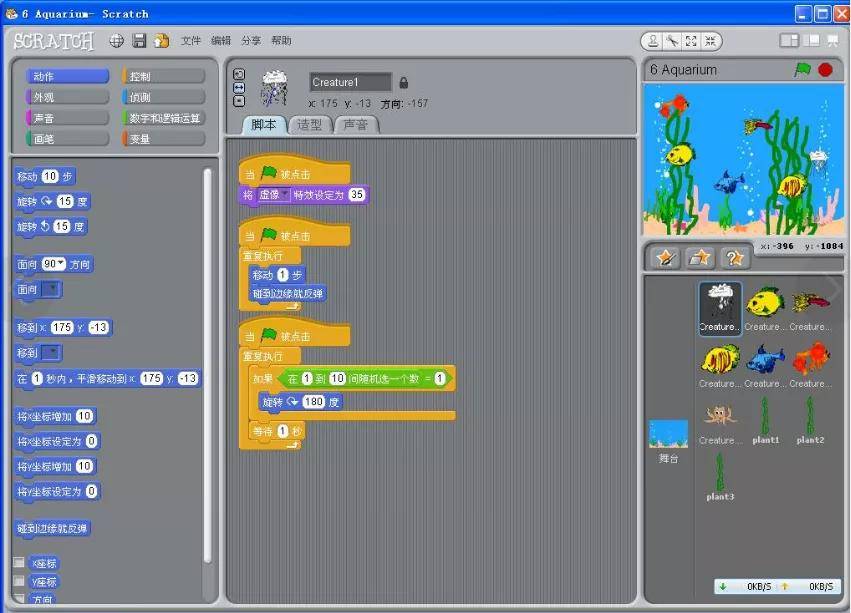Select the stamp duplicate tool
The image size is (851, 613).
point(654,41)
